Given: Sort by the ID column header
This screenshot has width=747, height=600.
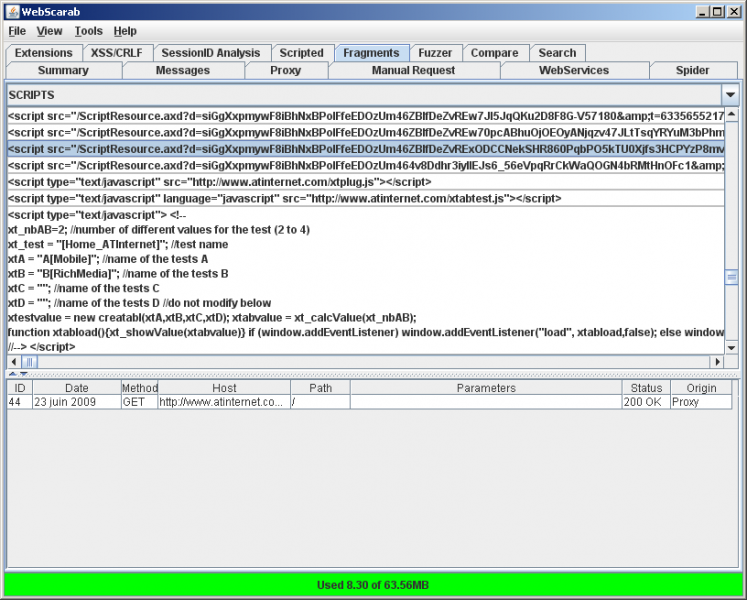Looking at the screenshot, I should (x=20, y=388).
